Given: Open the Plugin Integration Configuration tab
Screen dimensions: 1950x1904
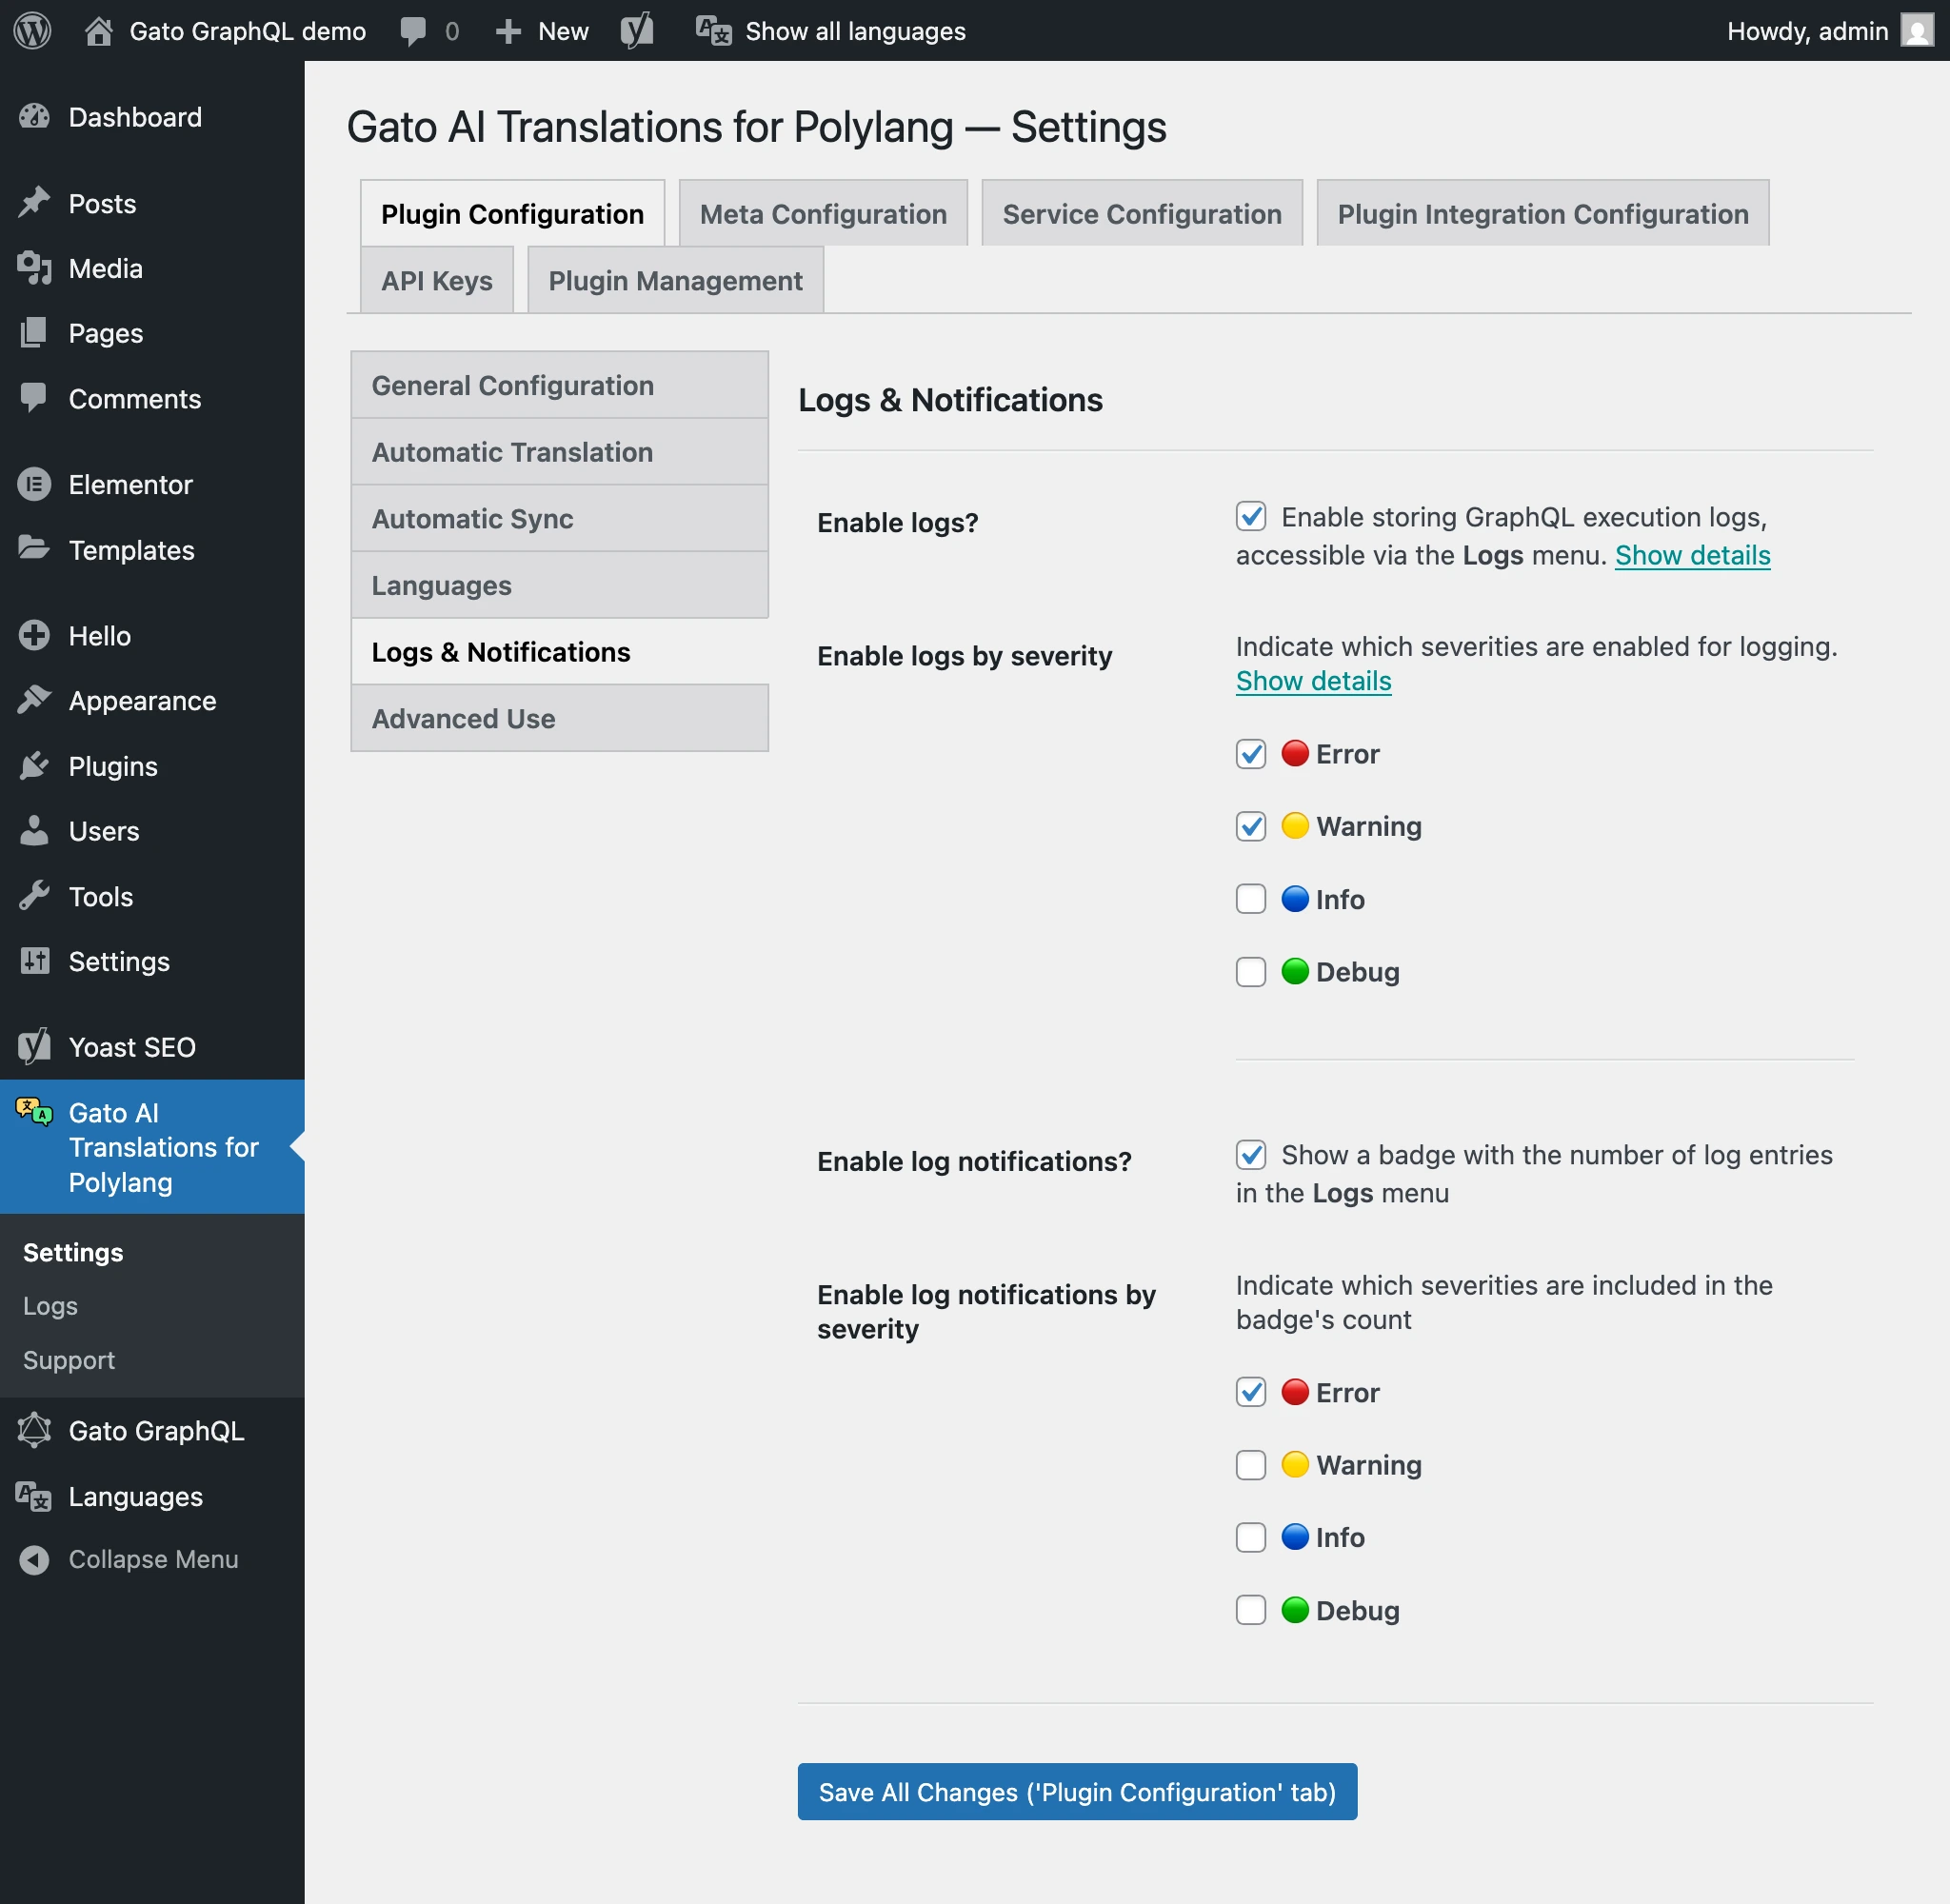Looking at the screenshot, I should [x=1543, y=213].
